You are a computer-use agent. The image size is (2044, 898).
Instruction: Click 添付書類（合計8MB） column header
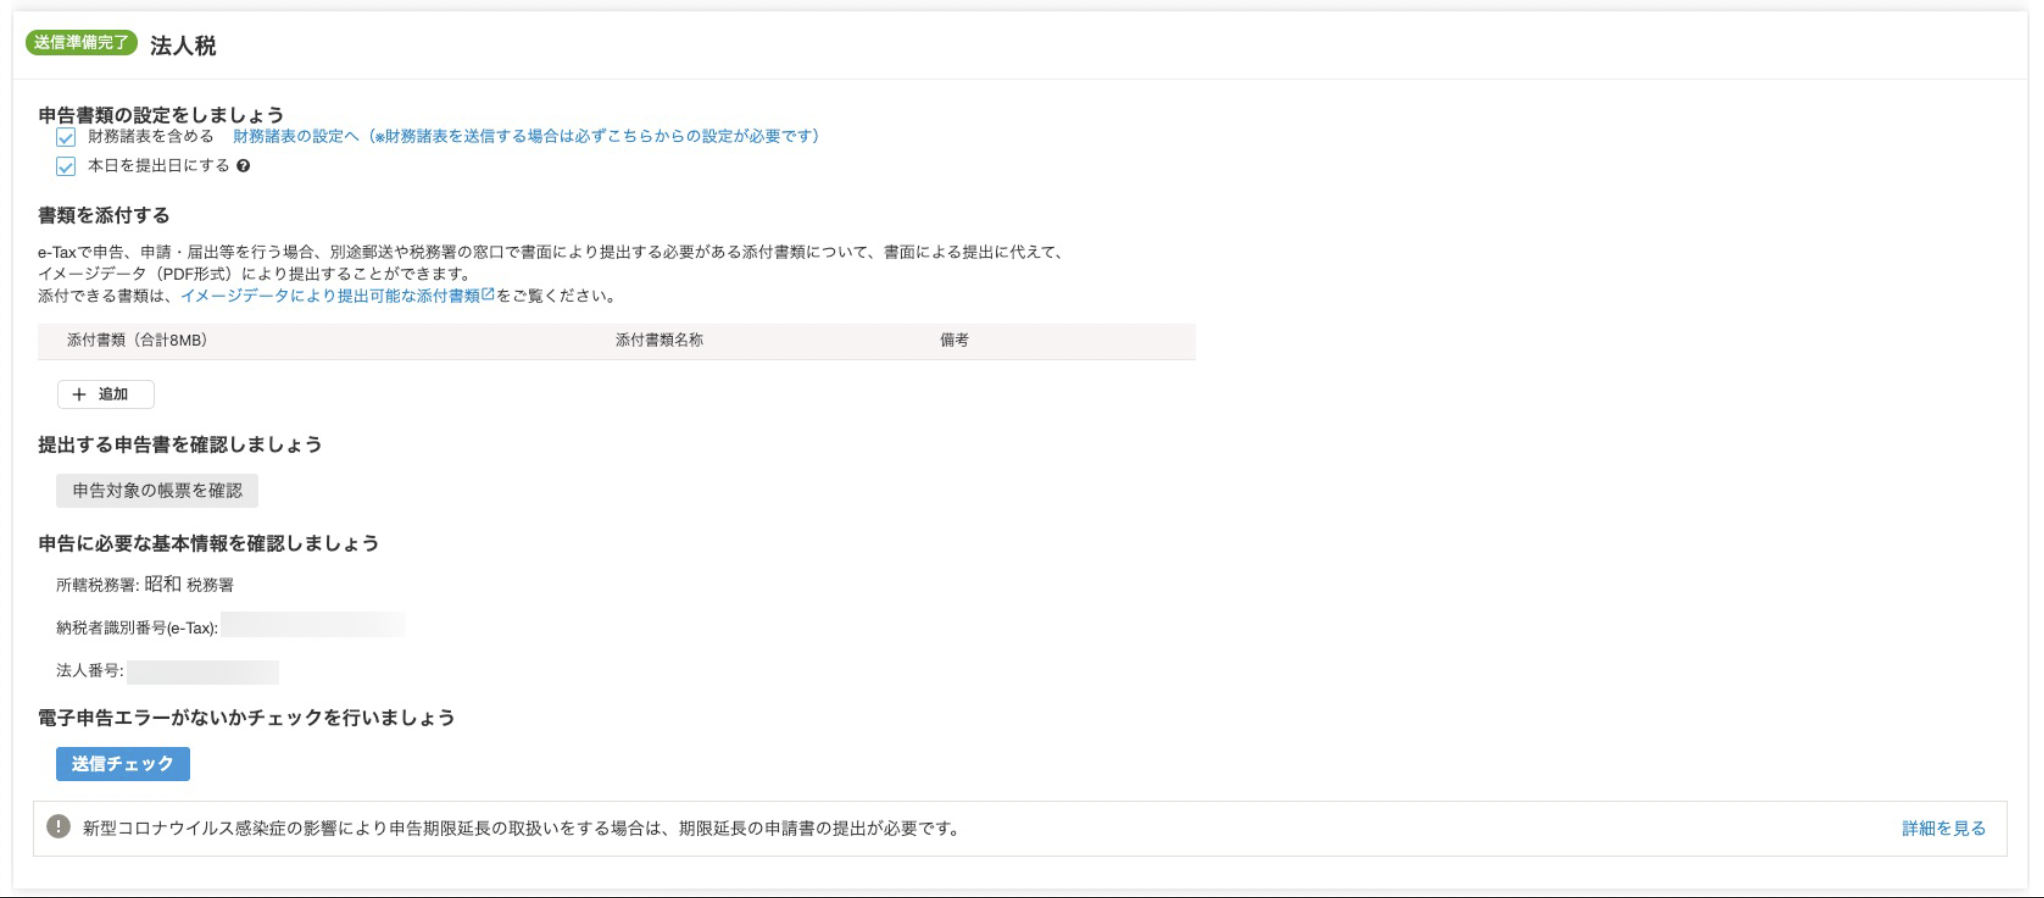click(x=137, y=340)
